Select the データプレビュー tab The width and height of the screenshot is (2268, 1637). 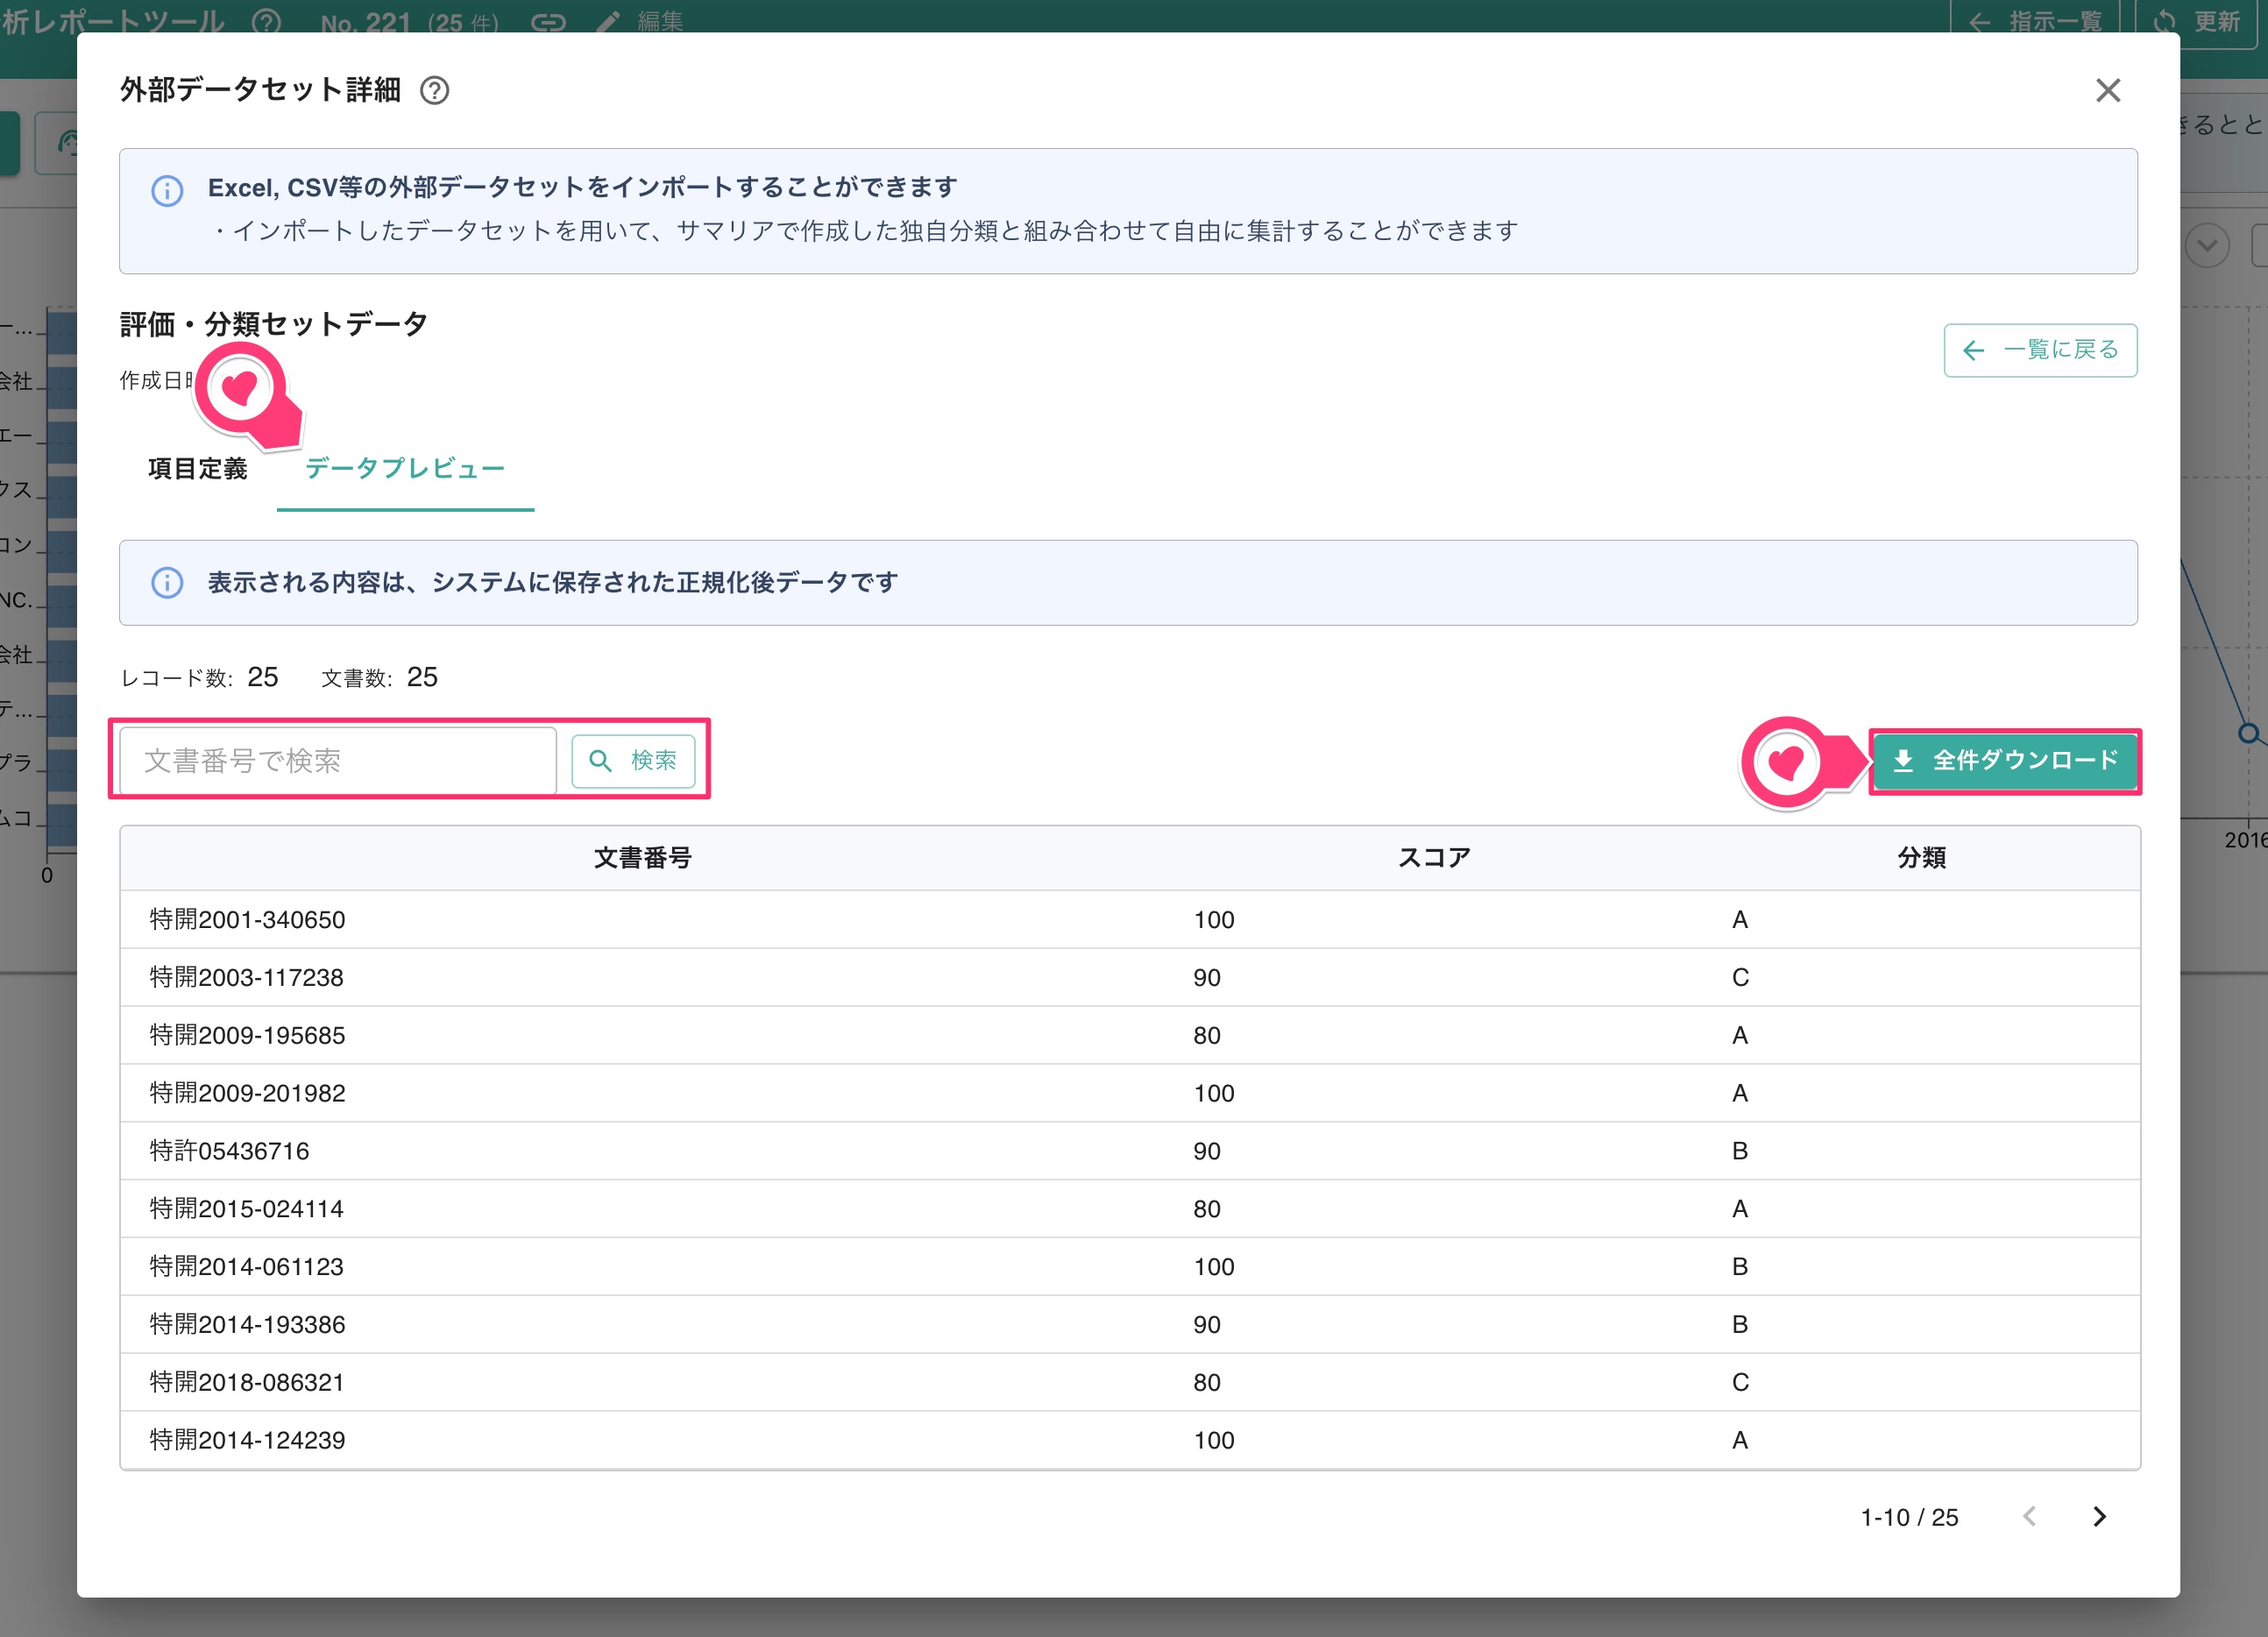[x=405, y=469]
